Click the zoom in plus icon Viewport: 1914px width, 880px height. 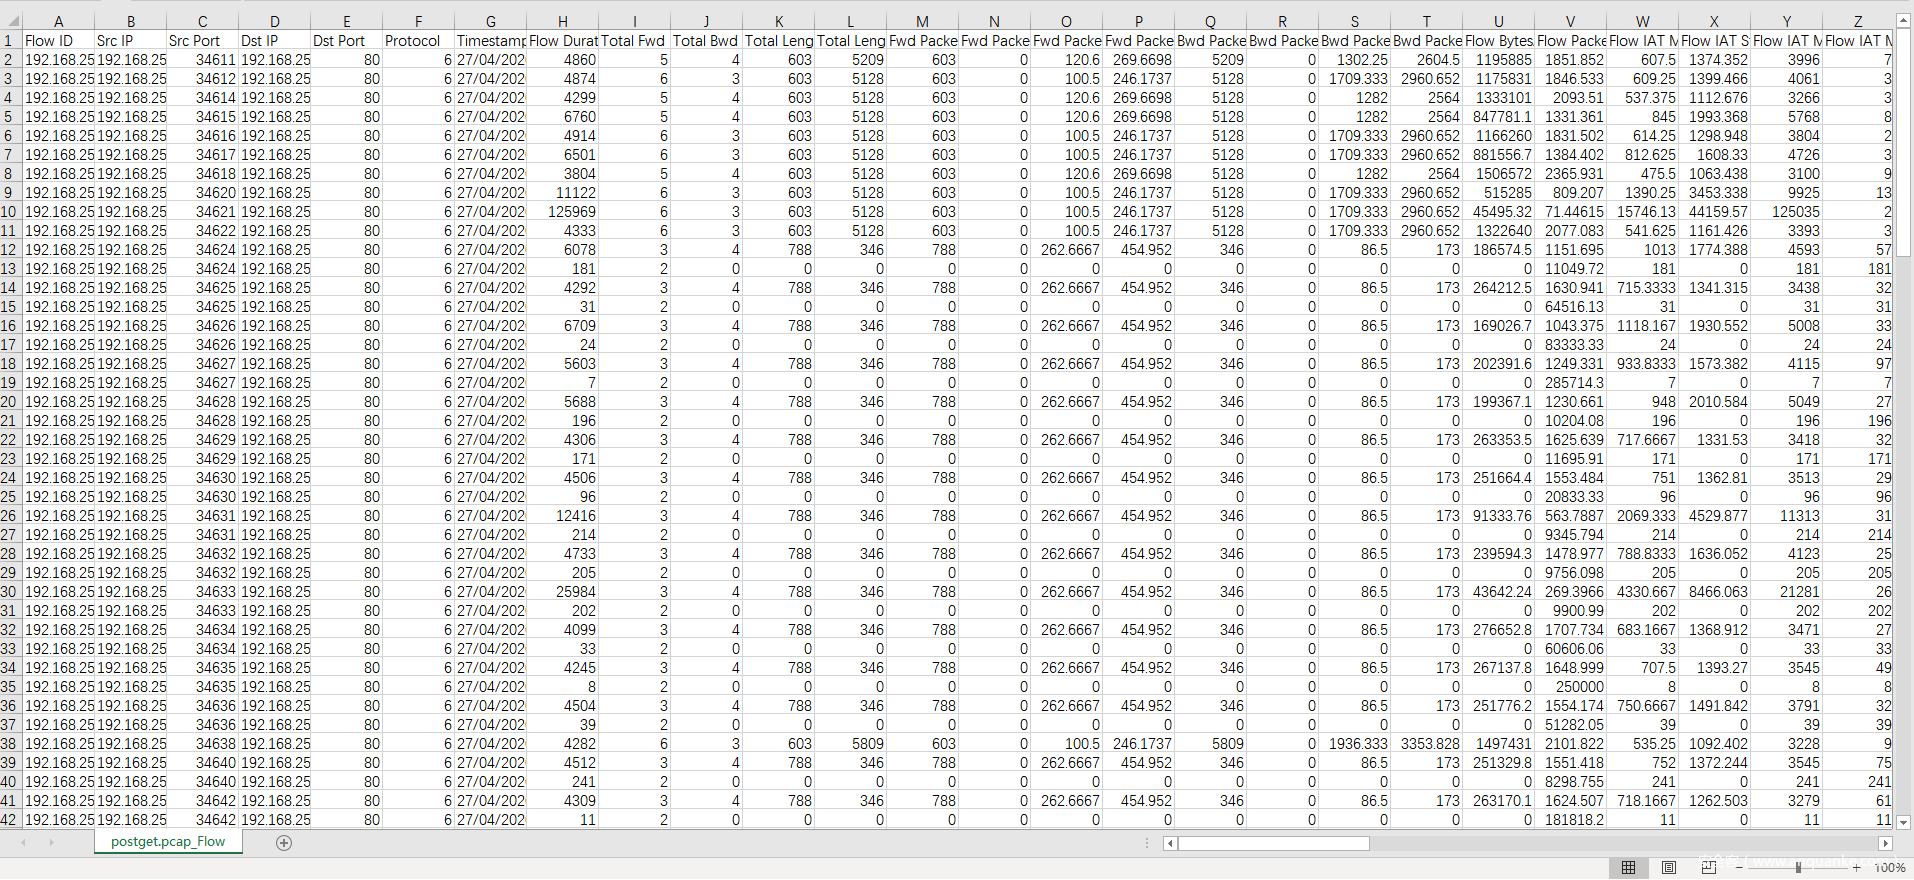(x=1857, y=867)
